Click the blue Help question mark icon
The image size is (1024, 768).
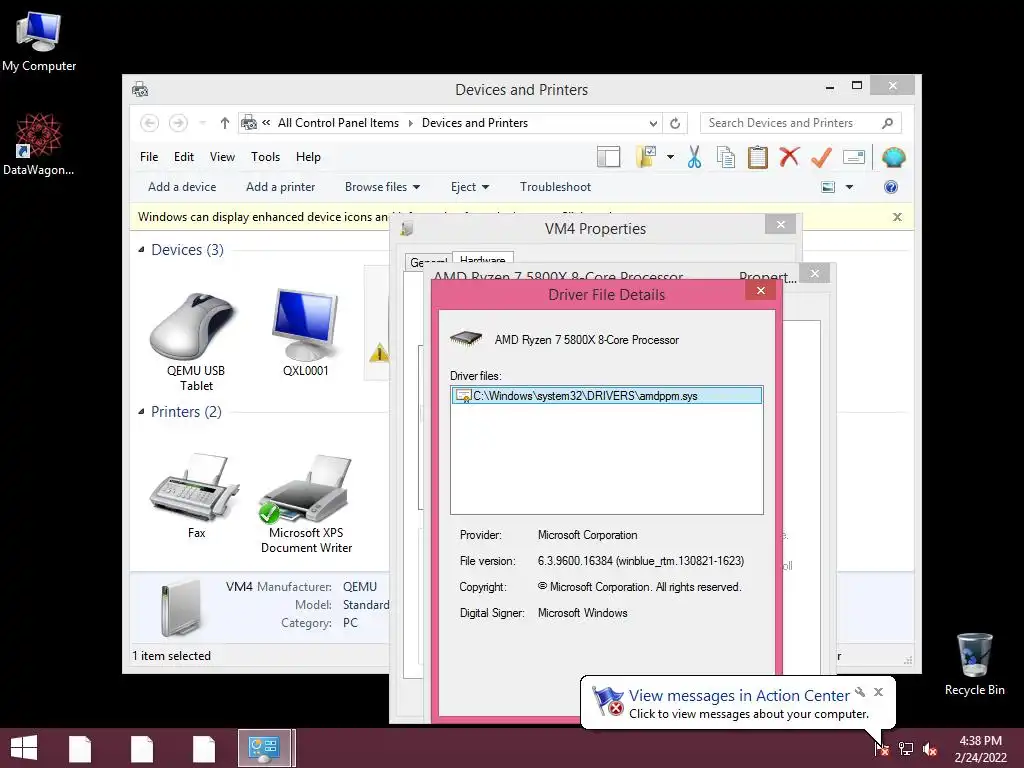891,187
